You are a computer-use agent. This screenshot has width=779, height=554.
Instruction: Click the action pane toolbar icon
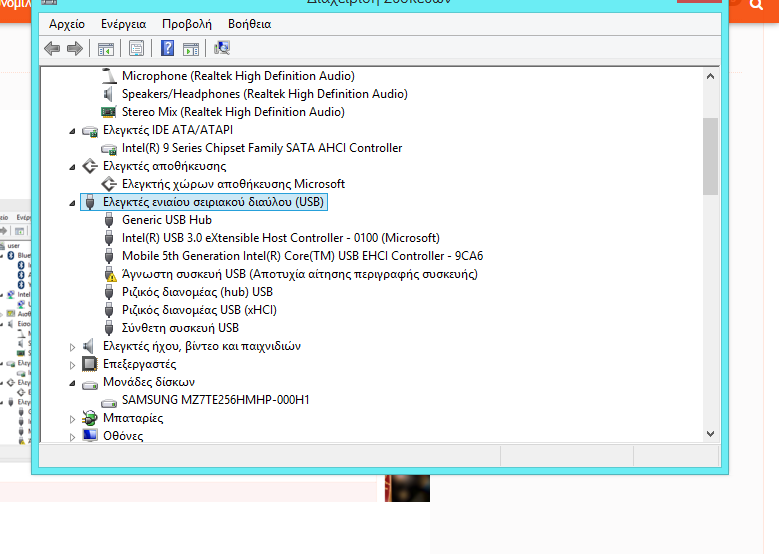pos(190,48)
